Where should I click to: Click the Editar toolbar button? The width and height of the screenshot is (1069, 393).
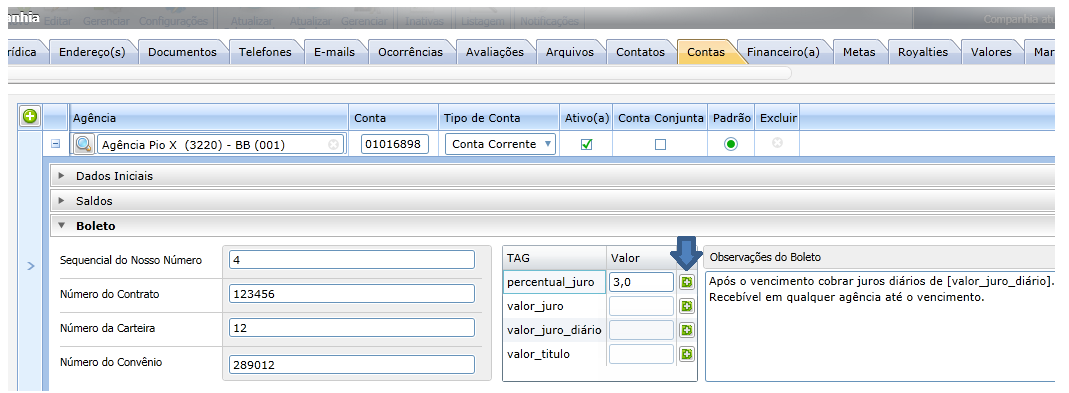[x=58, y=21]
